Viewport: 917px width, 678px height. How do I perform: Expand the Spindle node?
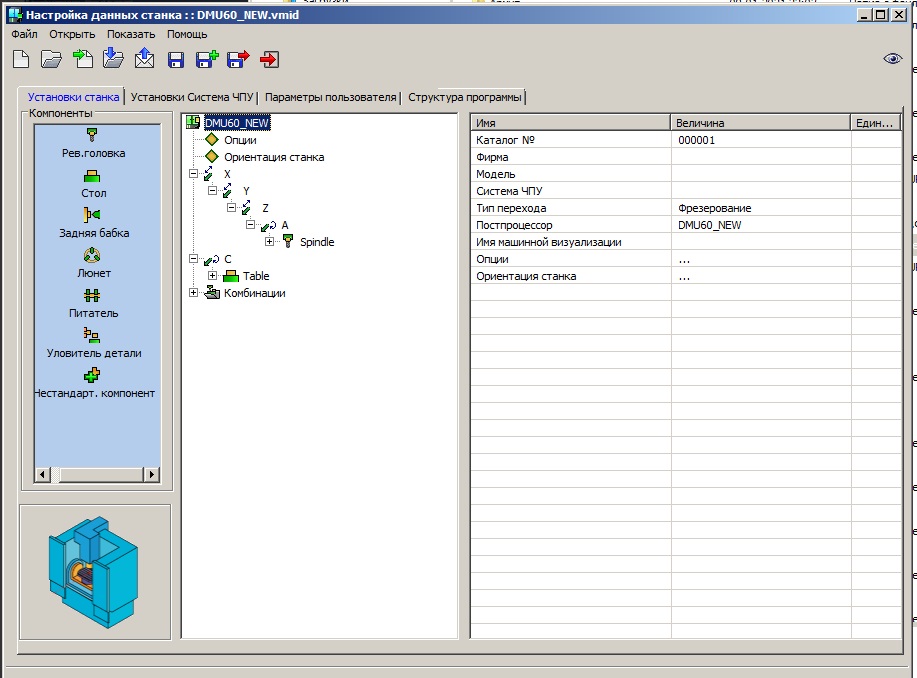point(269,242)
